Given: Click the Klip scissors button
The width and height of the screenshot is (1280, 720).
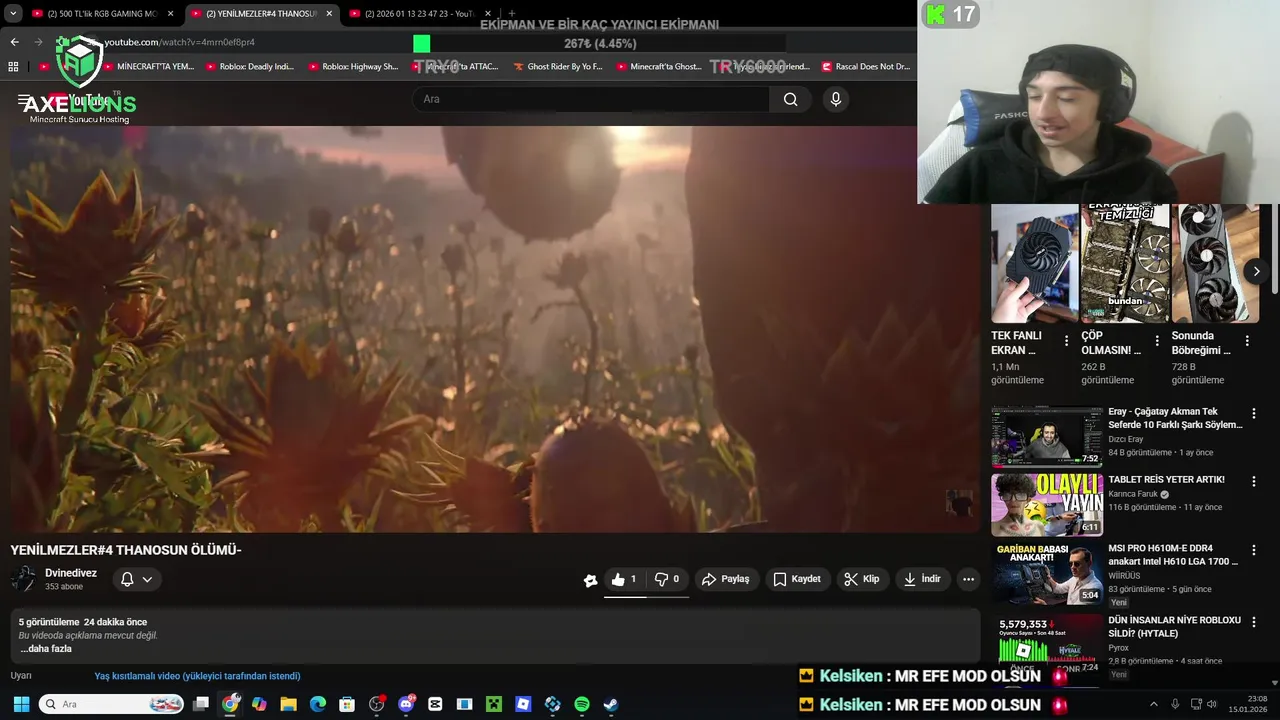Looking at the screenshot, I should (x=861, y=579).
